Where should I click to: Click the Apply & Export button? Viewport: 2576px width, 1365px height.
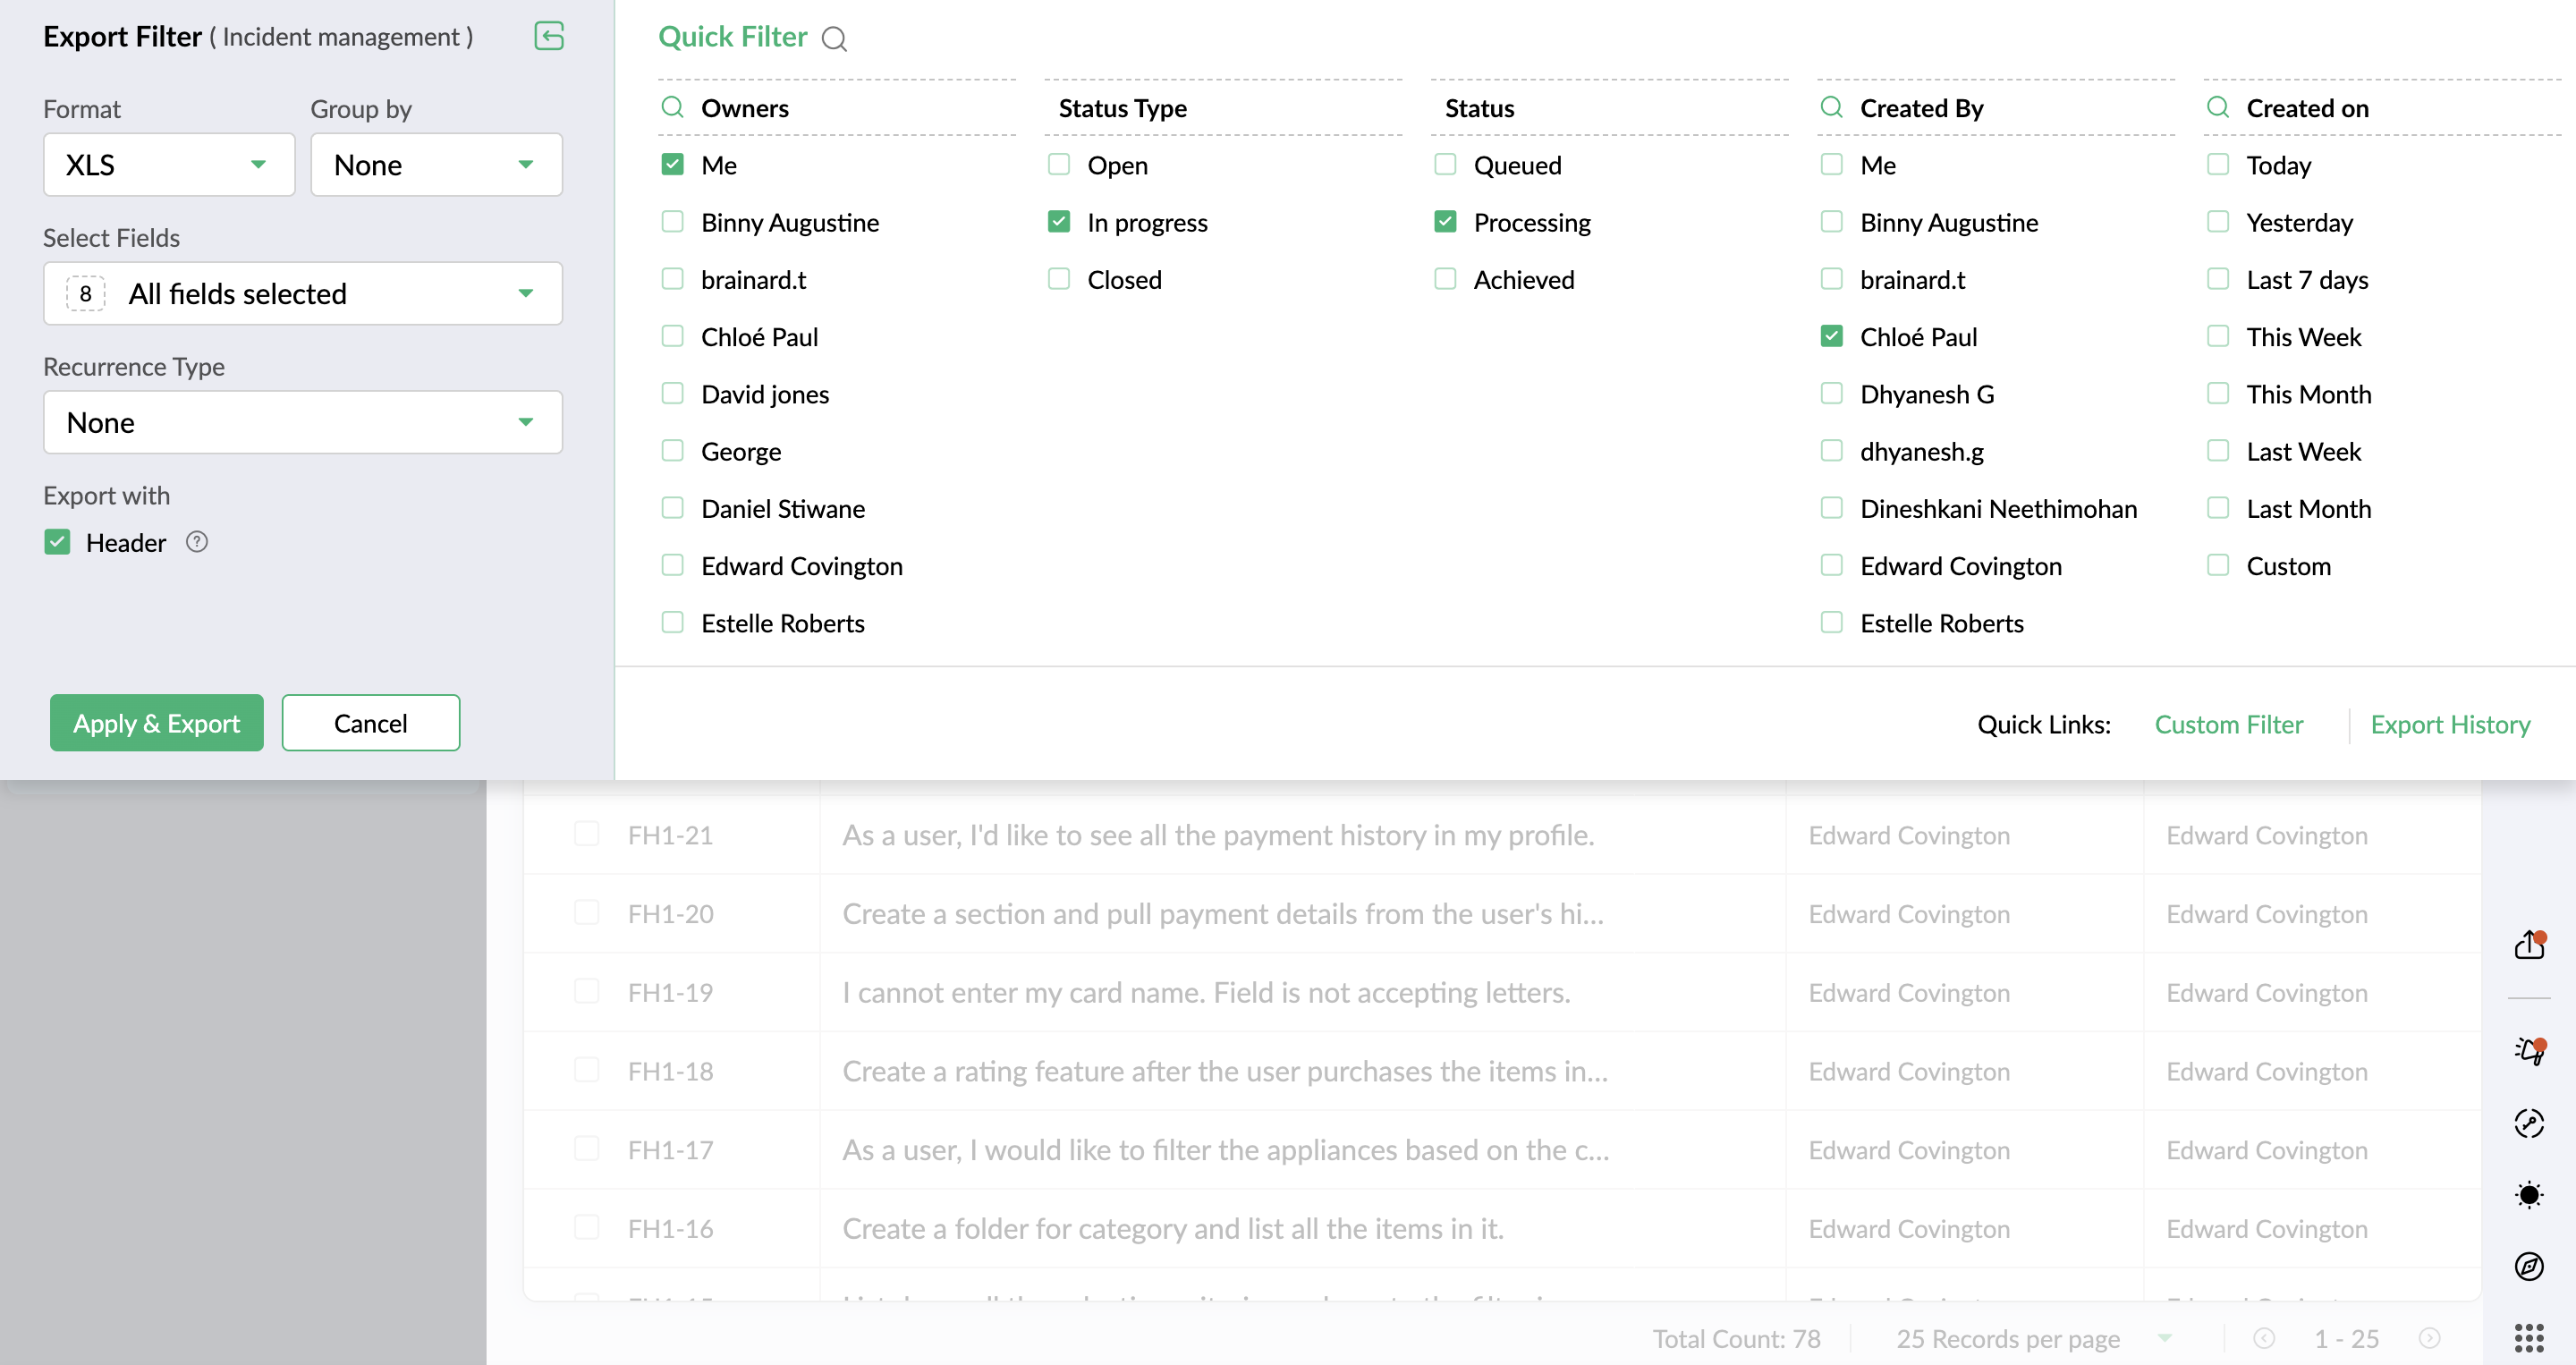157,723
